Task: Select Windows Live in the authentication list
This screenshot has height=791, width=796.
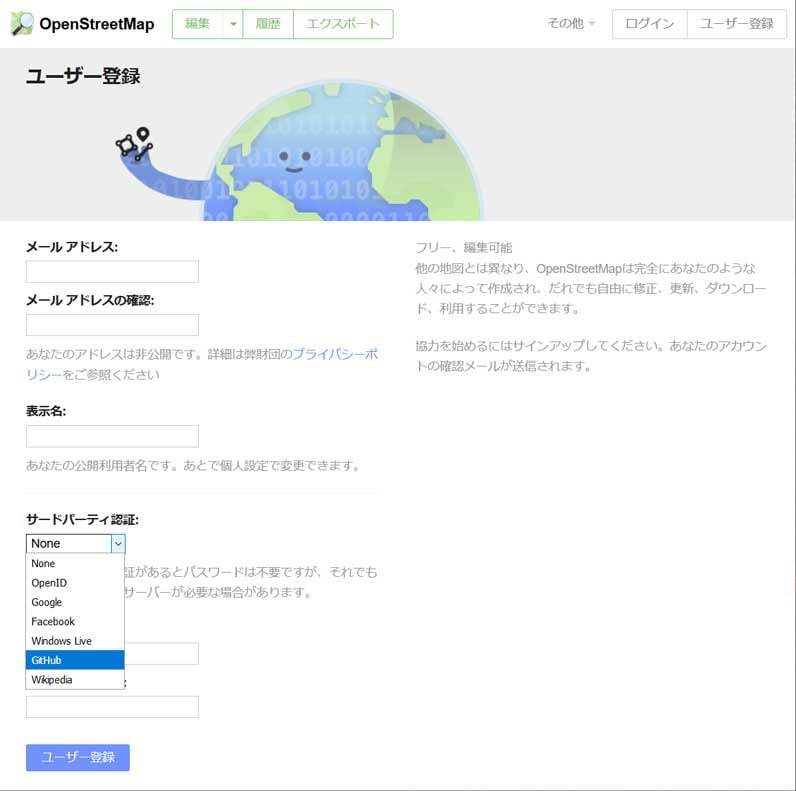Action: pos(75,641)
